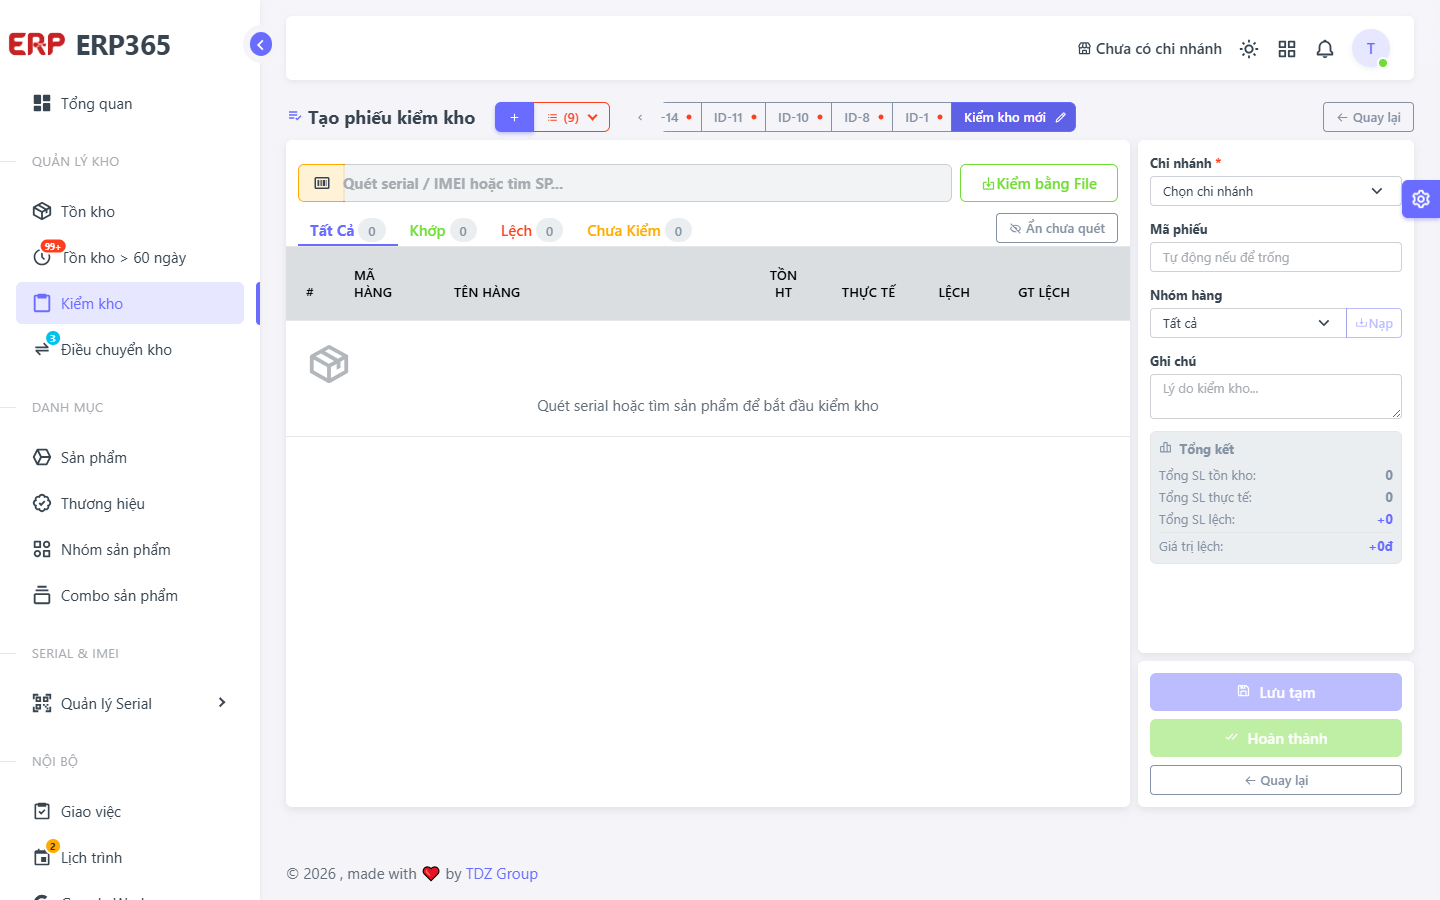The height and width of the screenshot is (900, 1440).
Task: Open the floating settings gear button
Action: (x=1421, y=199)
